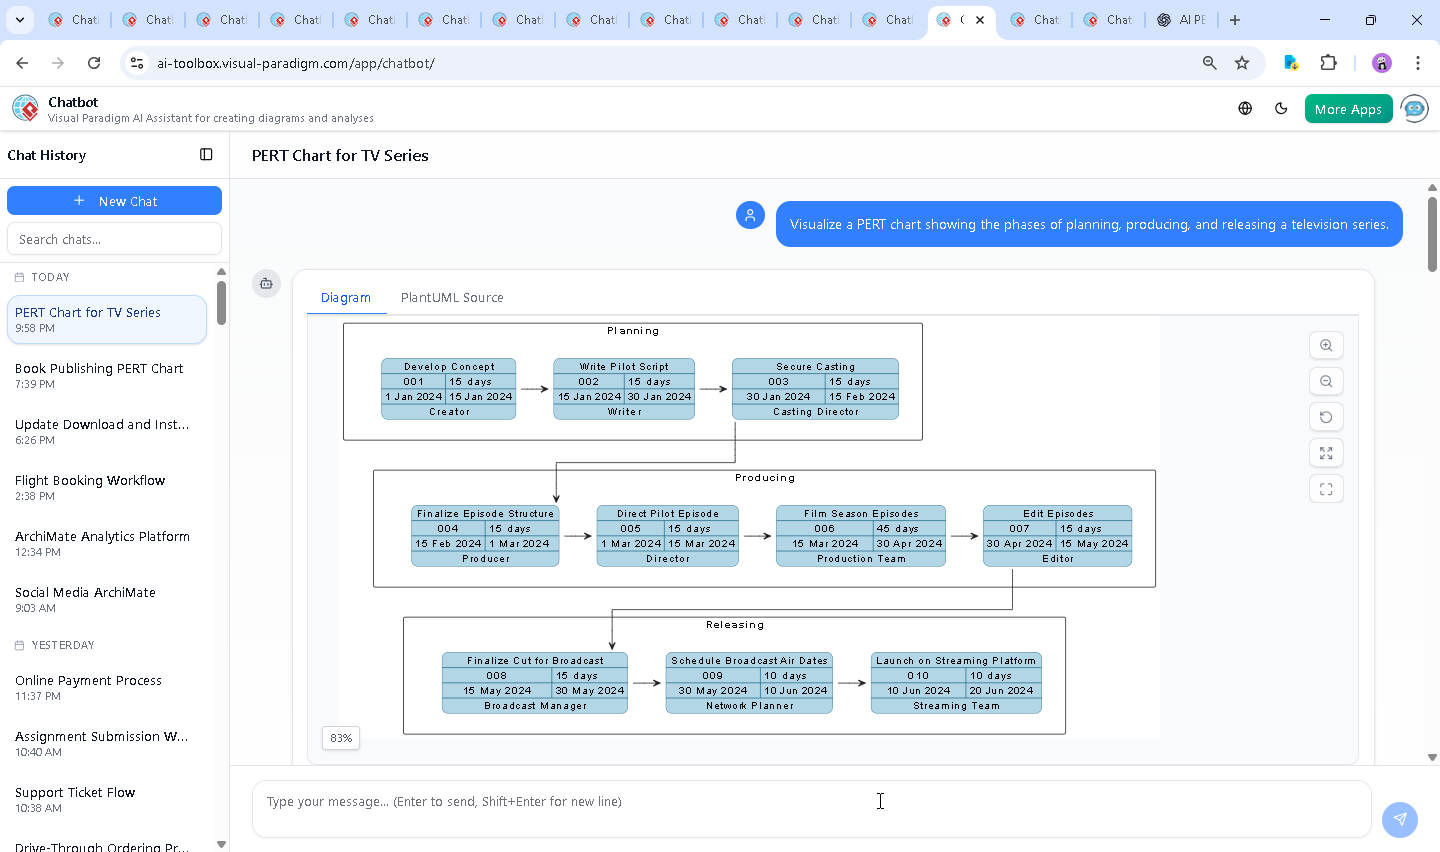Open the browser tab search dropdown
This screenshot has width=1440, height=852.
pos(20,20)
